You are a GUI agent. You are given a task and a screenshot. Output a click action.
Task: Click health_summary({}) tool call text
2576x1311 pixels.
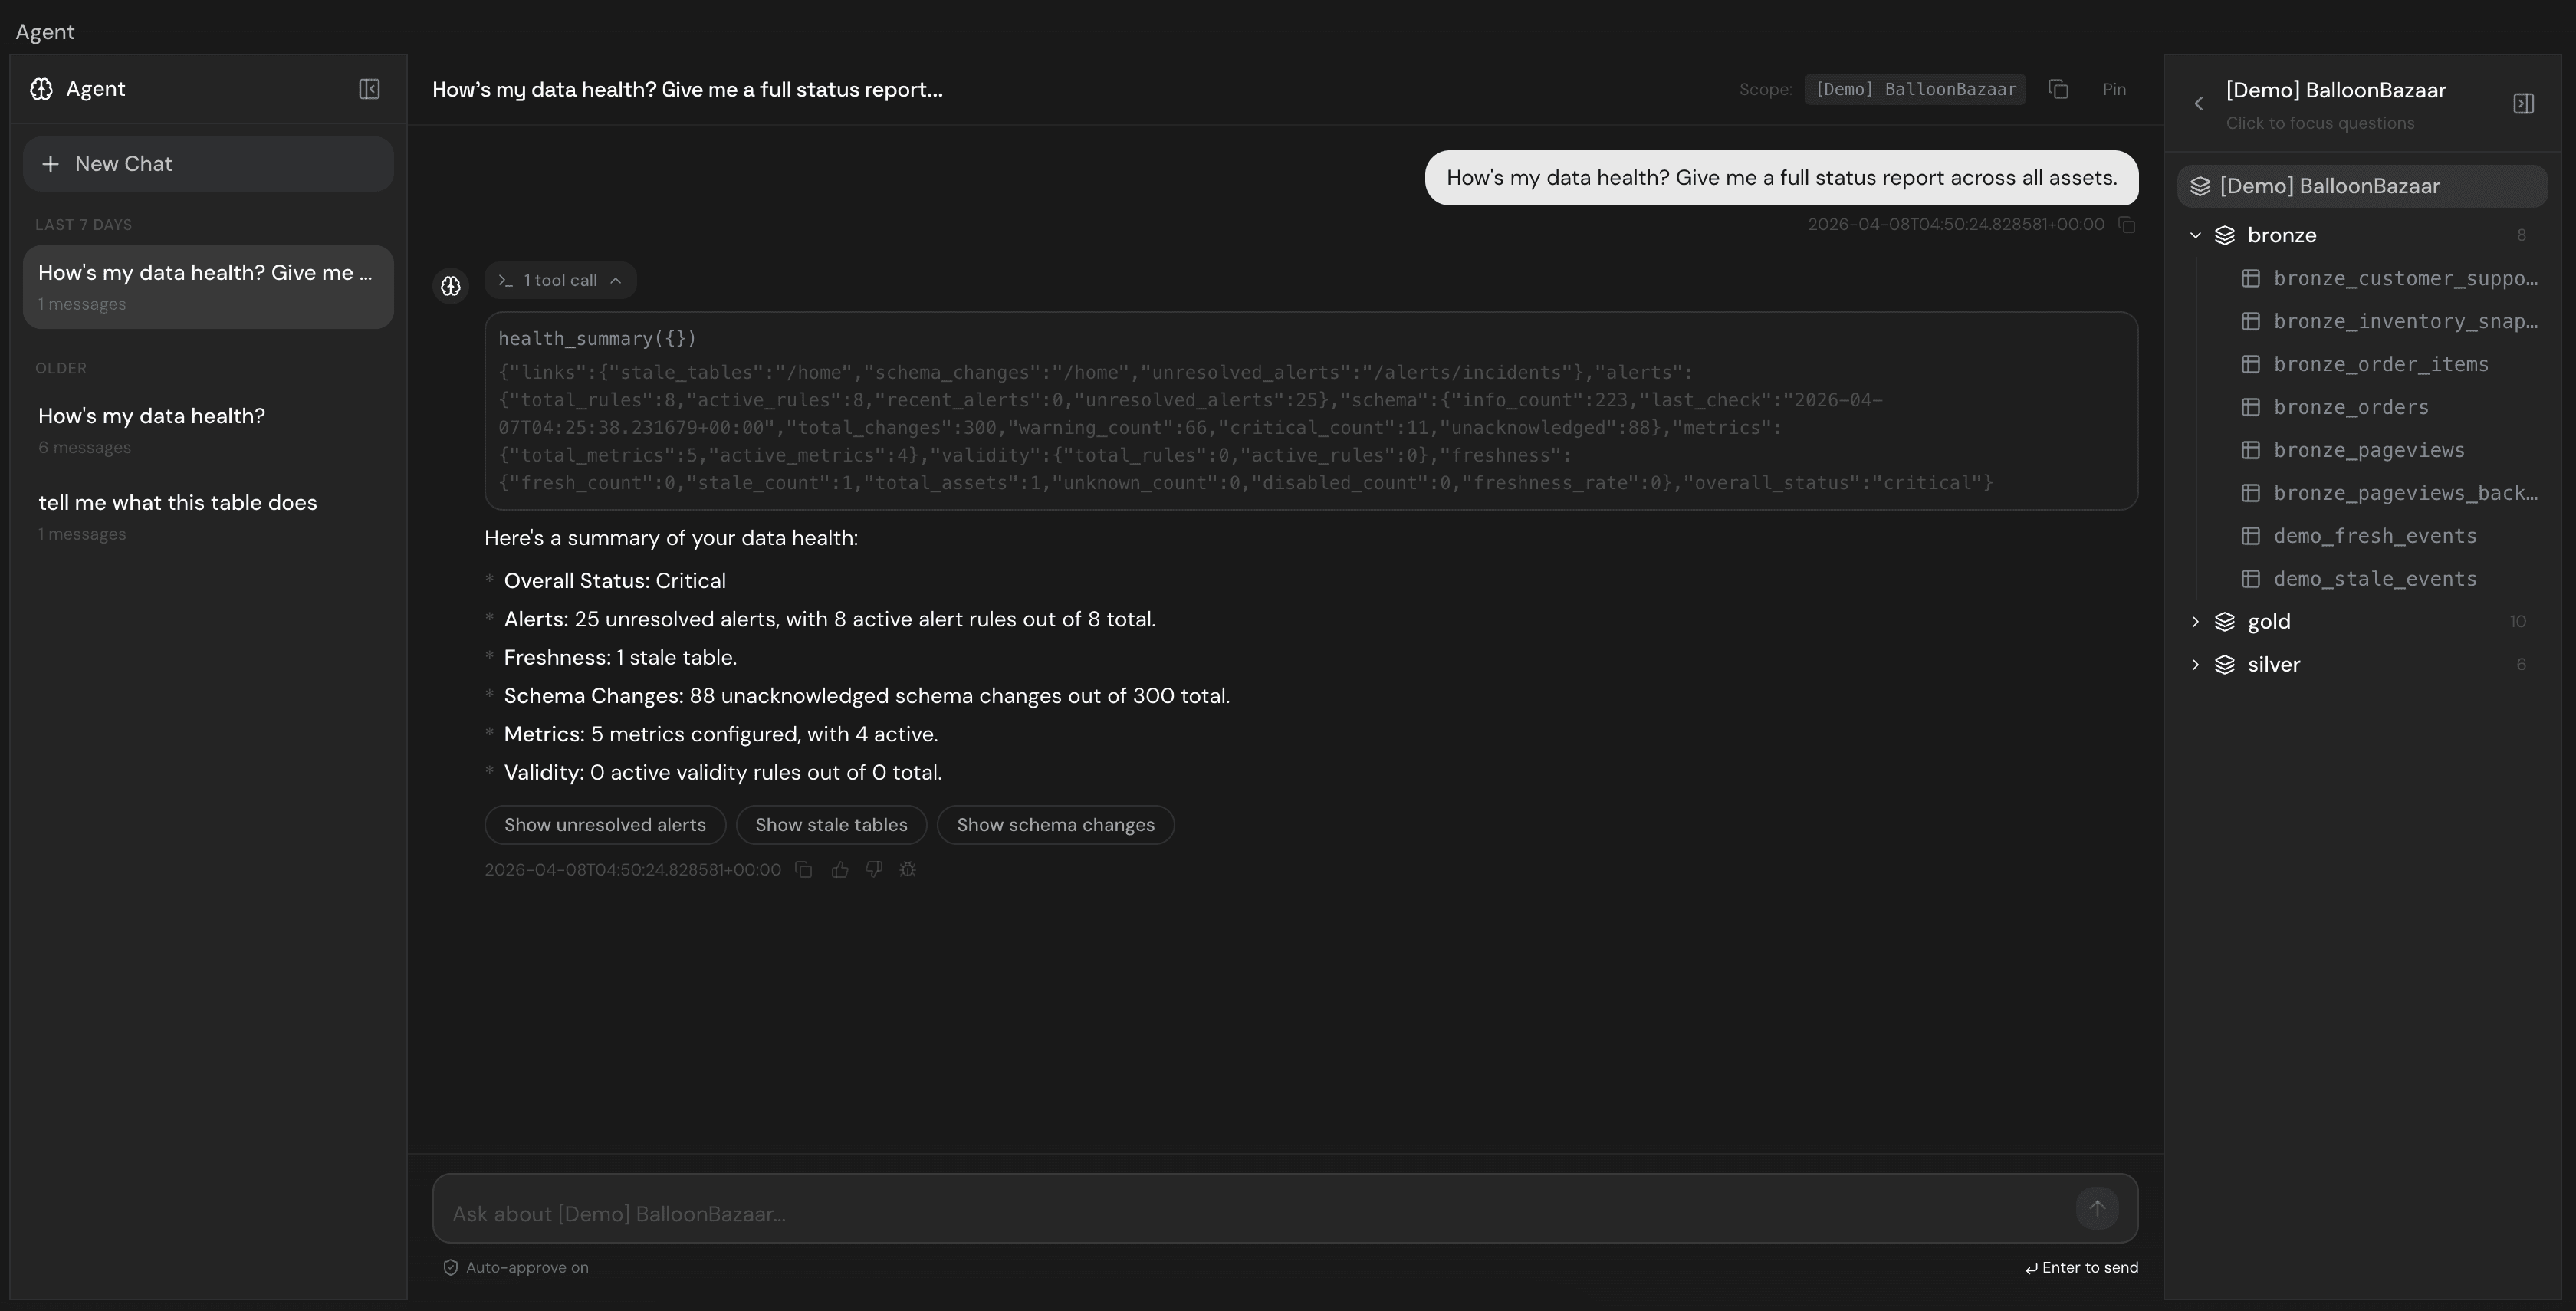597,339
